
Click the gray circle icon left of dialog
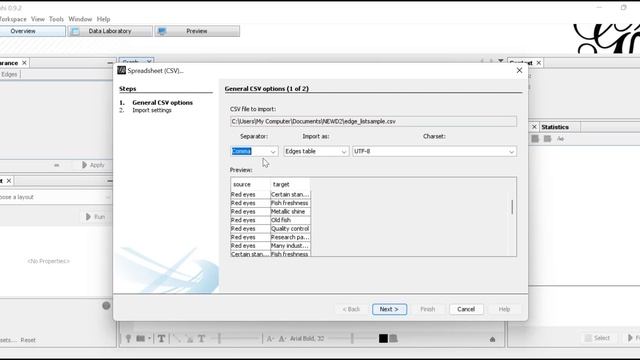pos(106,306)
